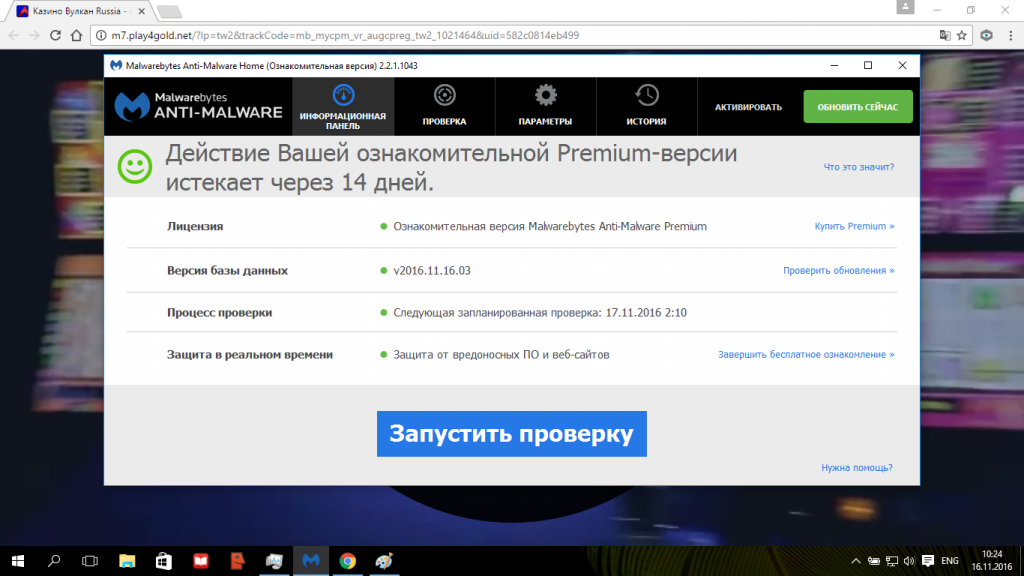Close the Malwarebytes Anti-Malware window
Viewport: 1024px width, 576px height.
tap(903, 65)
